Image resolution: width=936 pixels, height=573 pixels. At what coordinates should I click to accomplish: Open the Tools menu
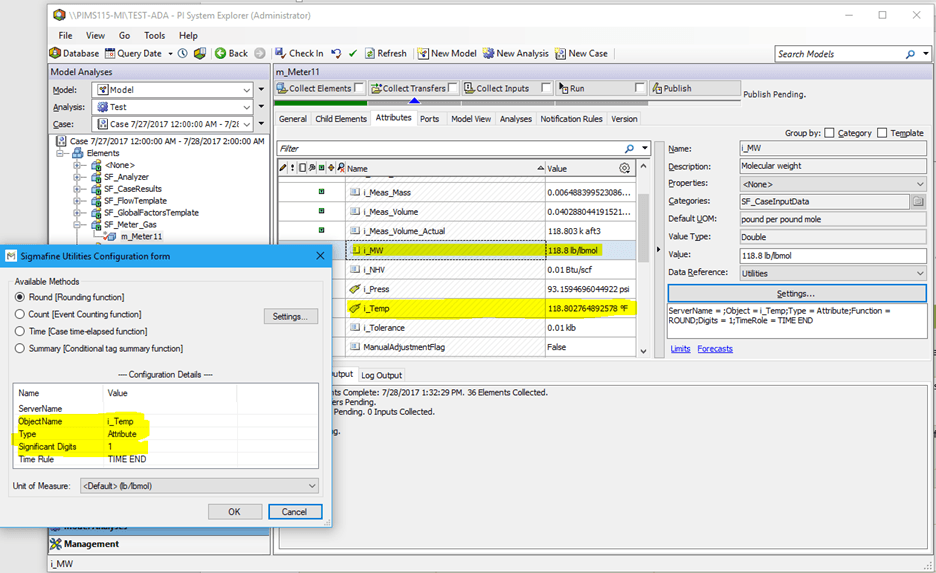(x=154, y=35)
